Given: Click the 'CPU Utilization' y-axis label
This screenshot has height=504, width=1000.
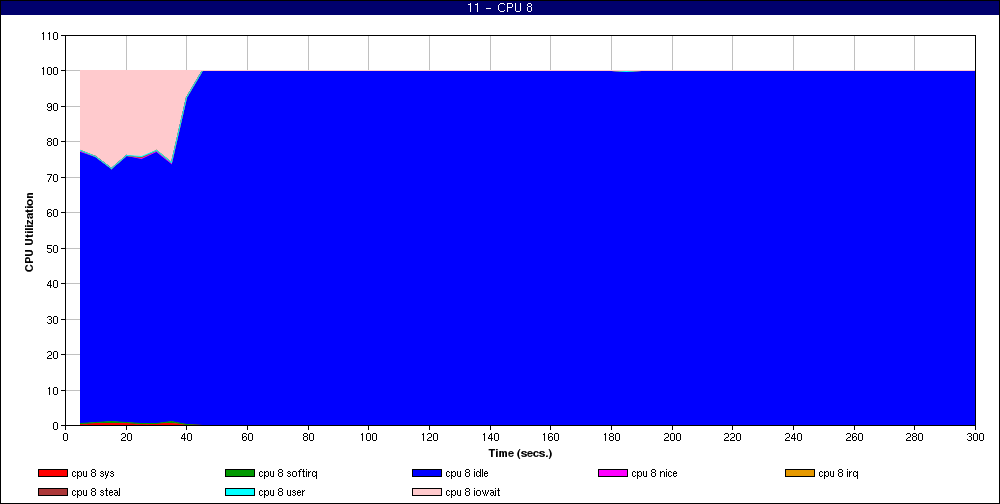Looking at the screenshot, I should coord(29,232).
